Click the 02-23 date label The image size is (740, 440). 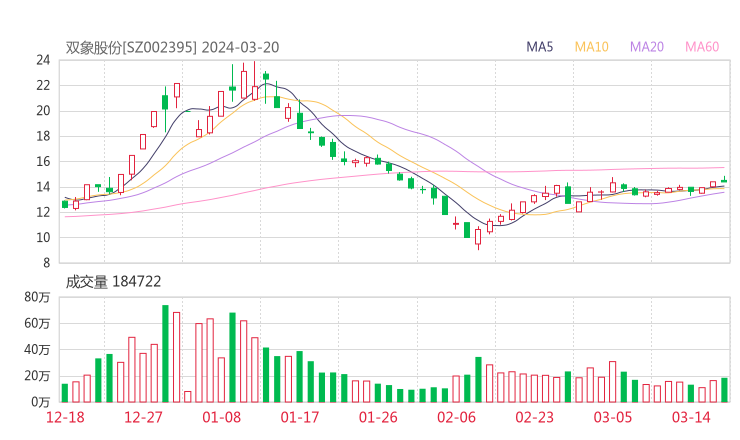[x=534, y=417]
